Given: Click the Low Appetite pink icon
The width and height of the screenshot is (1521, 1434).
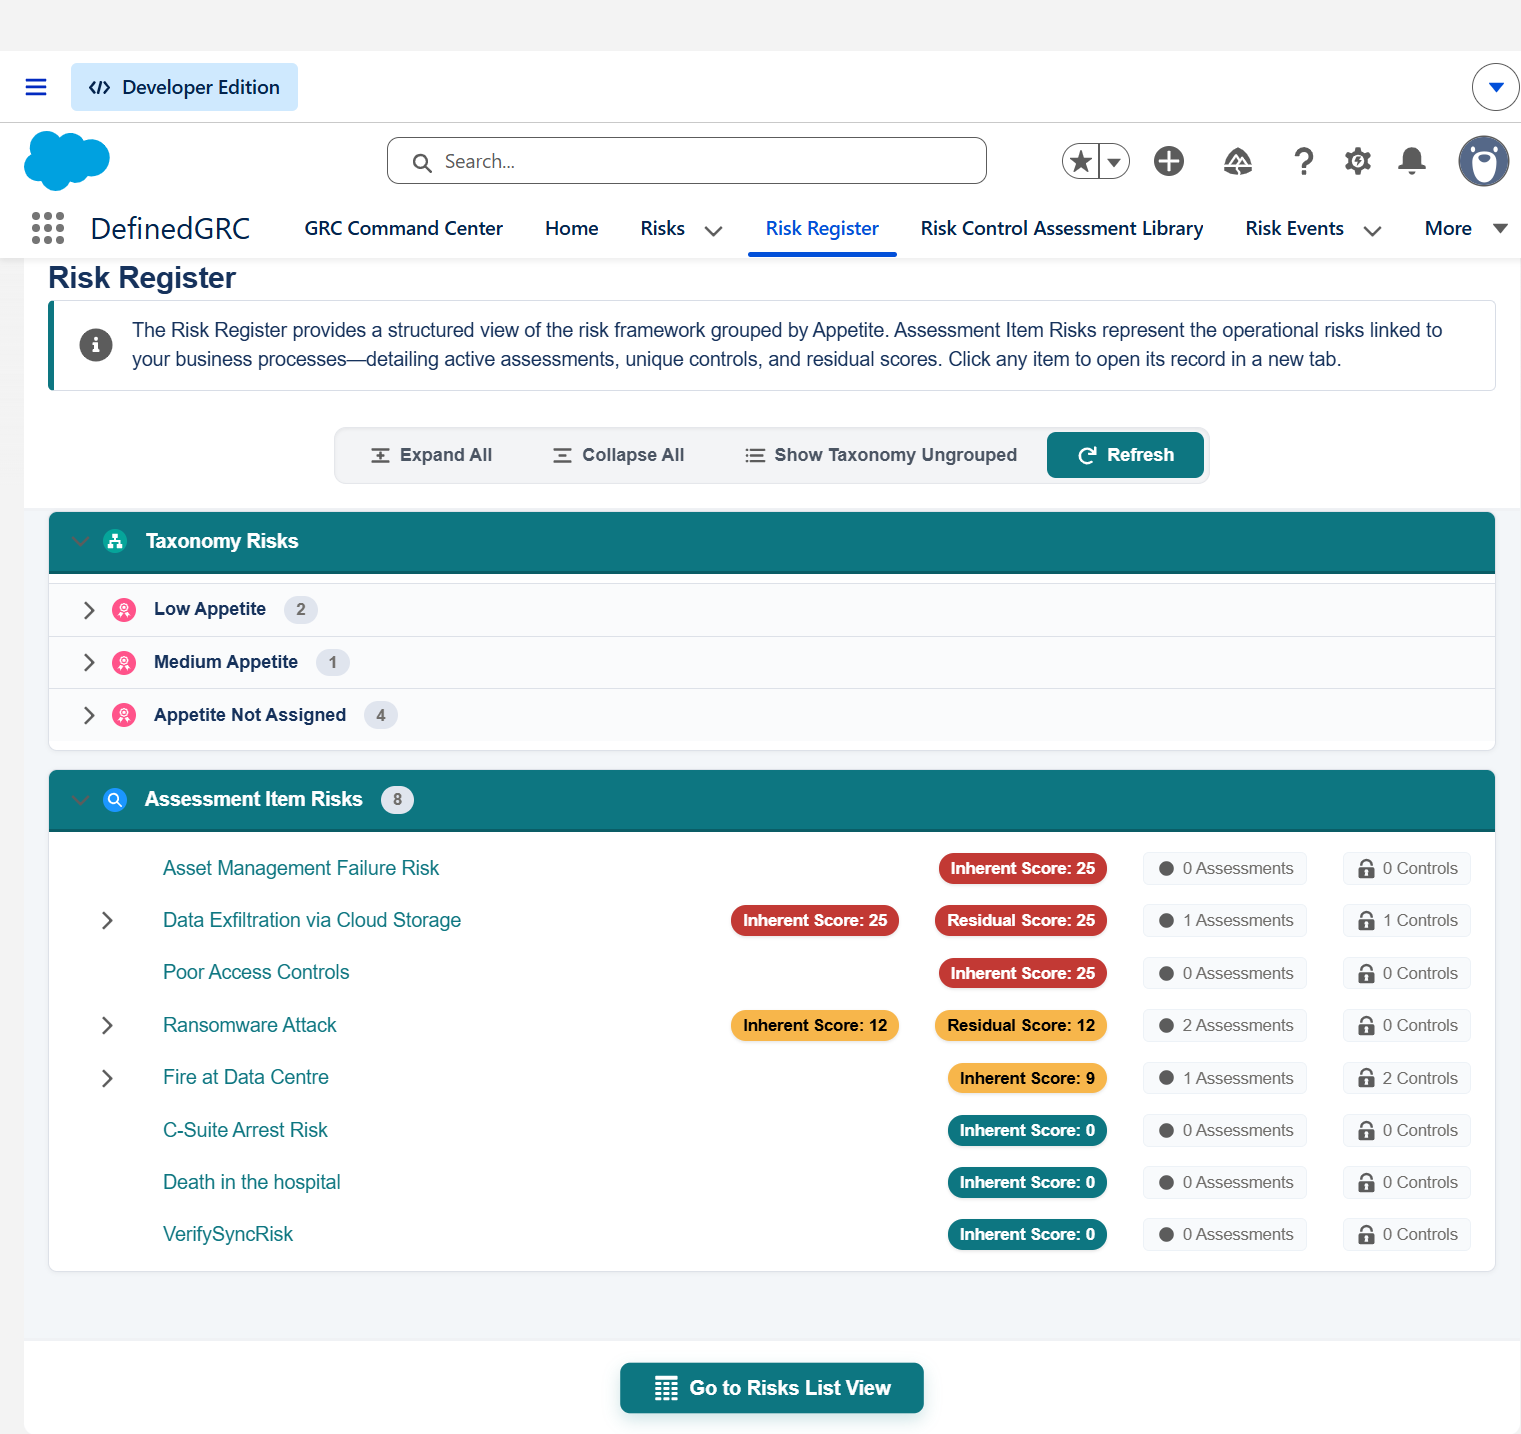Looking at the screenshot, I should coord(124,610).
